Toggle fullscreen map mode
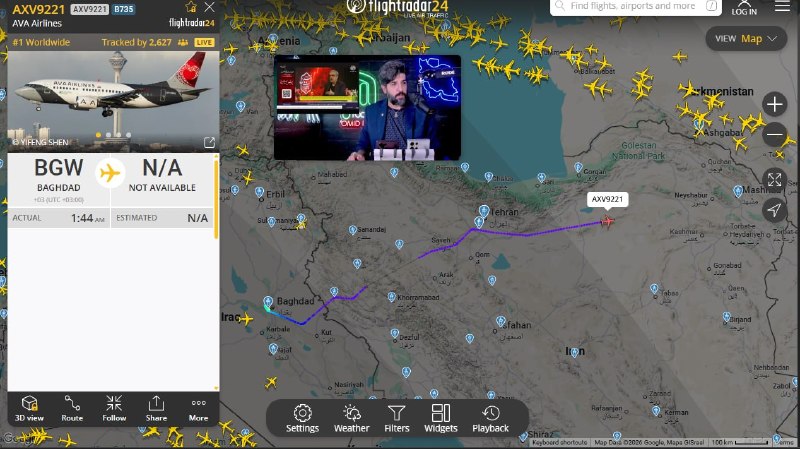This screenshot has height=449, width=800. [x=774, y=180]
